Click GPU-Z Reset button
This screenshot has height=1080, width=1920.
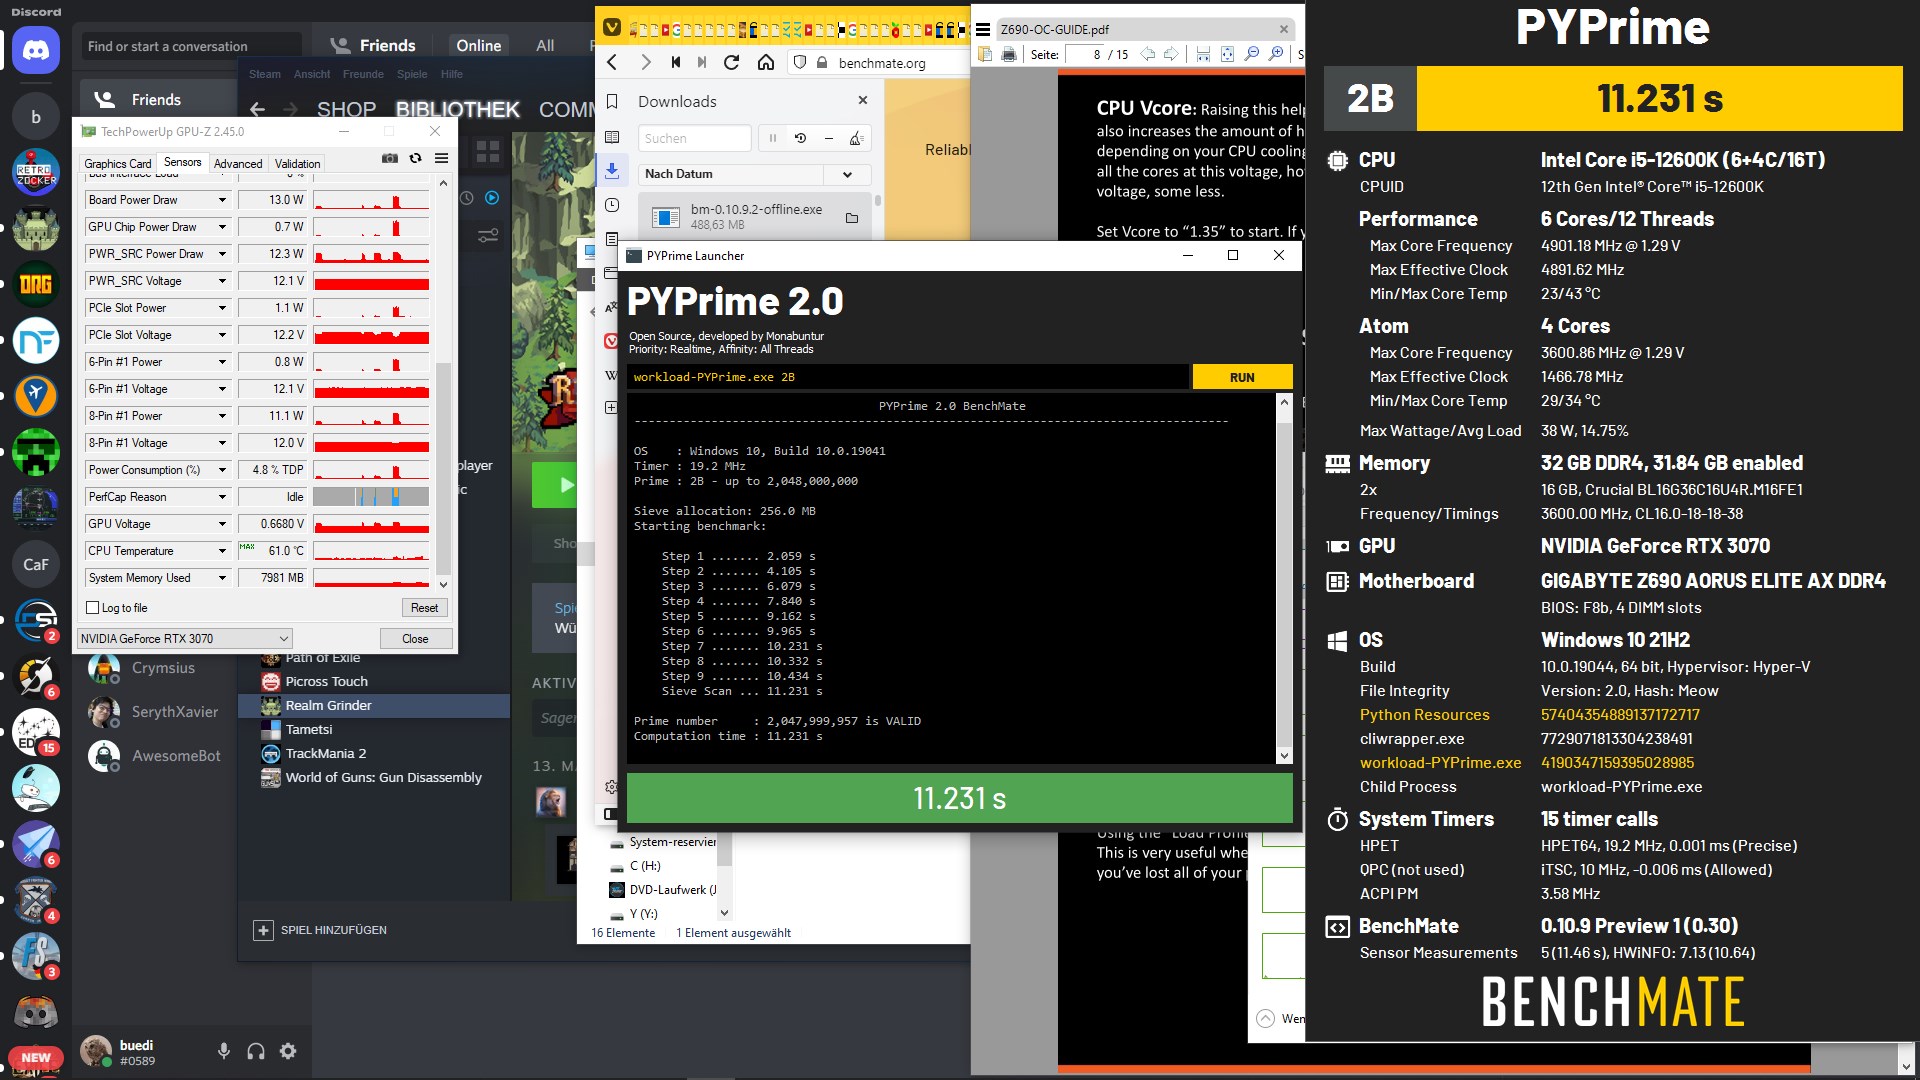pos(424,608)
